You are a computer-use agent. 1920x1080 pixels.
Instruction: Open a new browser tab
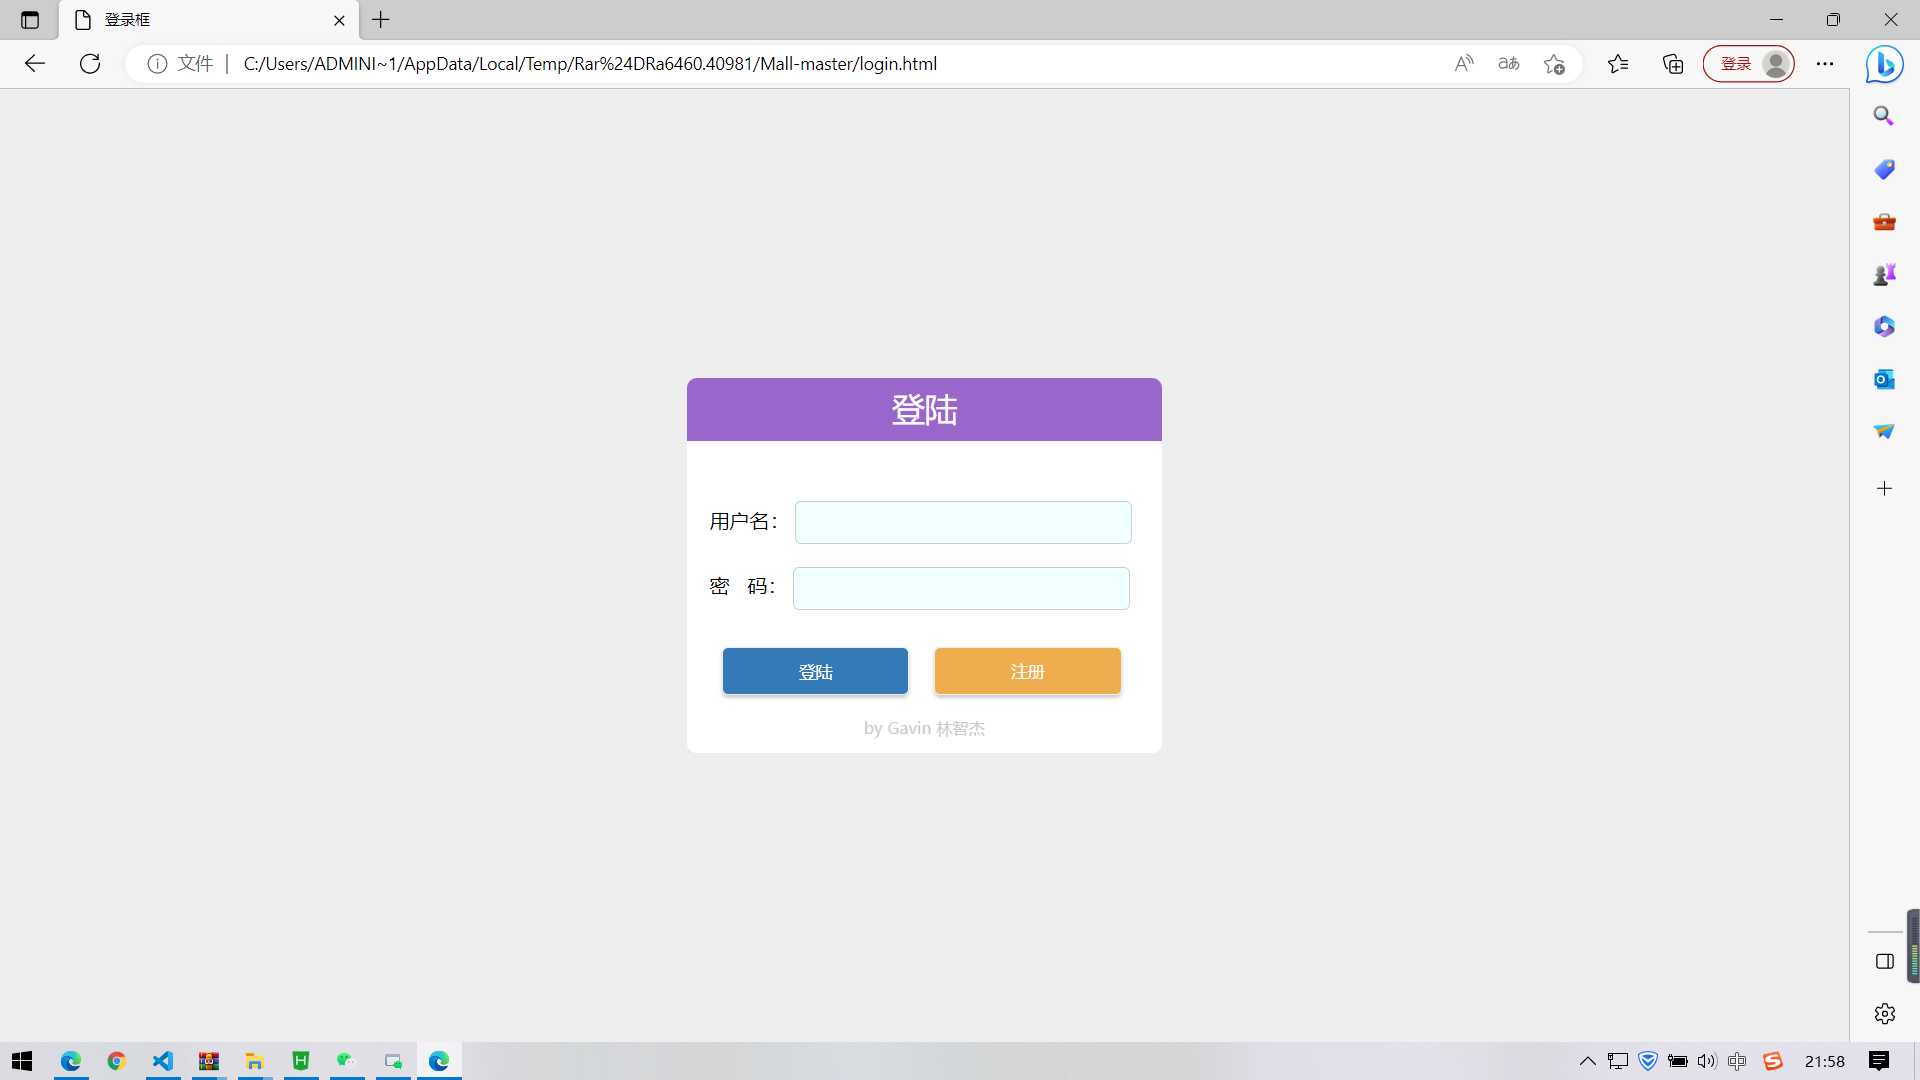tap(381, 20)
